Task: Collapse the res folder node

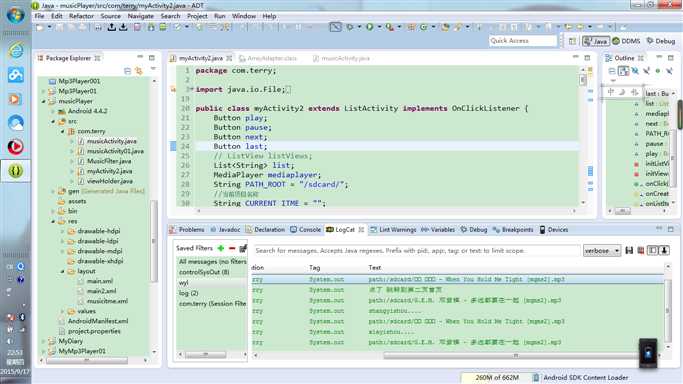Action: pos(53,221)
